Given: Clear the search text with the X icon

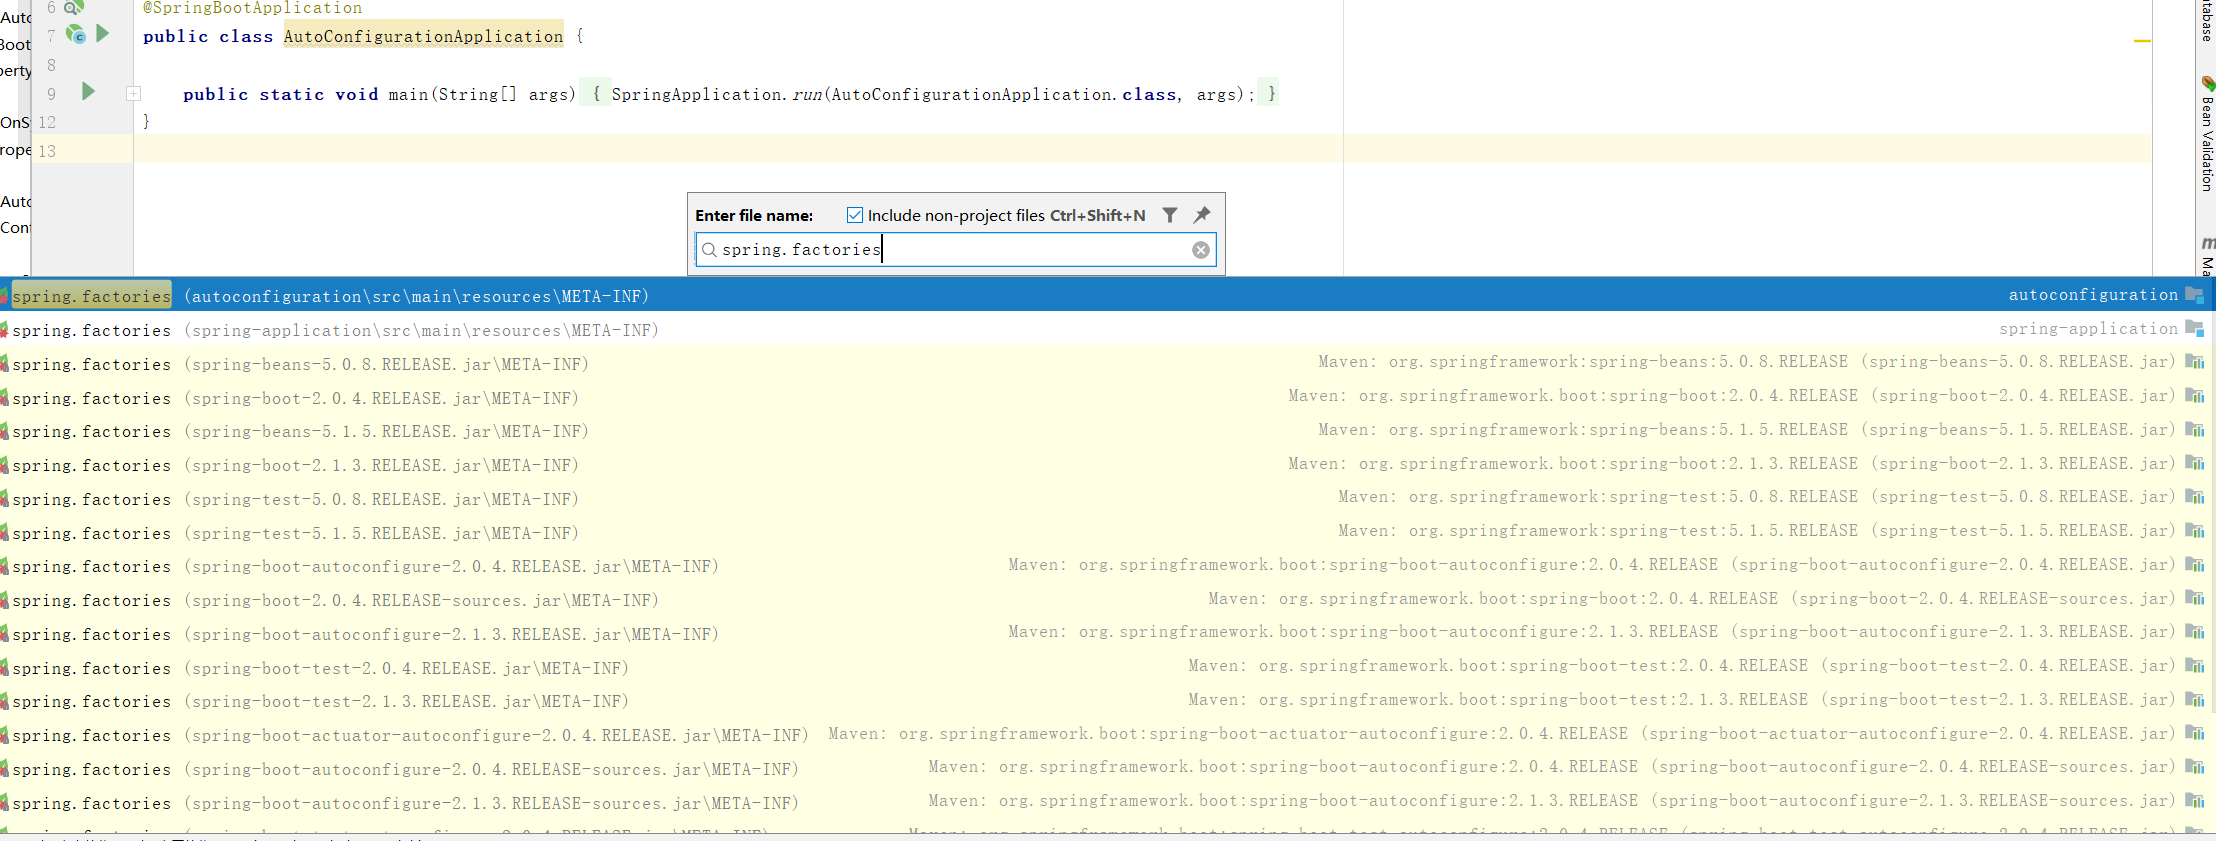Looking at the screenshot, I should tap(1200, 250).
